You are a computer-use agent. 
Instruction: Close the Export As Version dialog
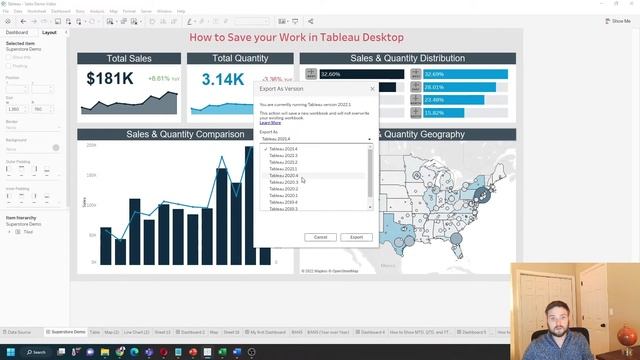372,89
